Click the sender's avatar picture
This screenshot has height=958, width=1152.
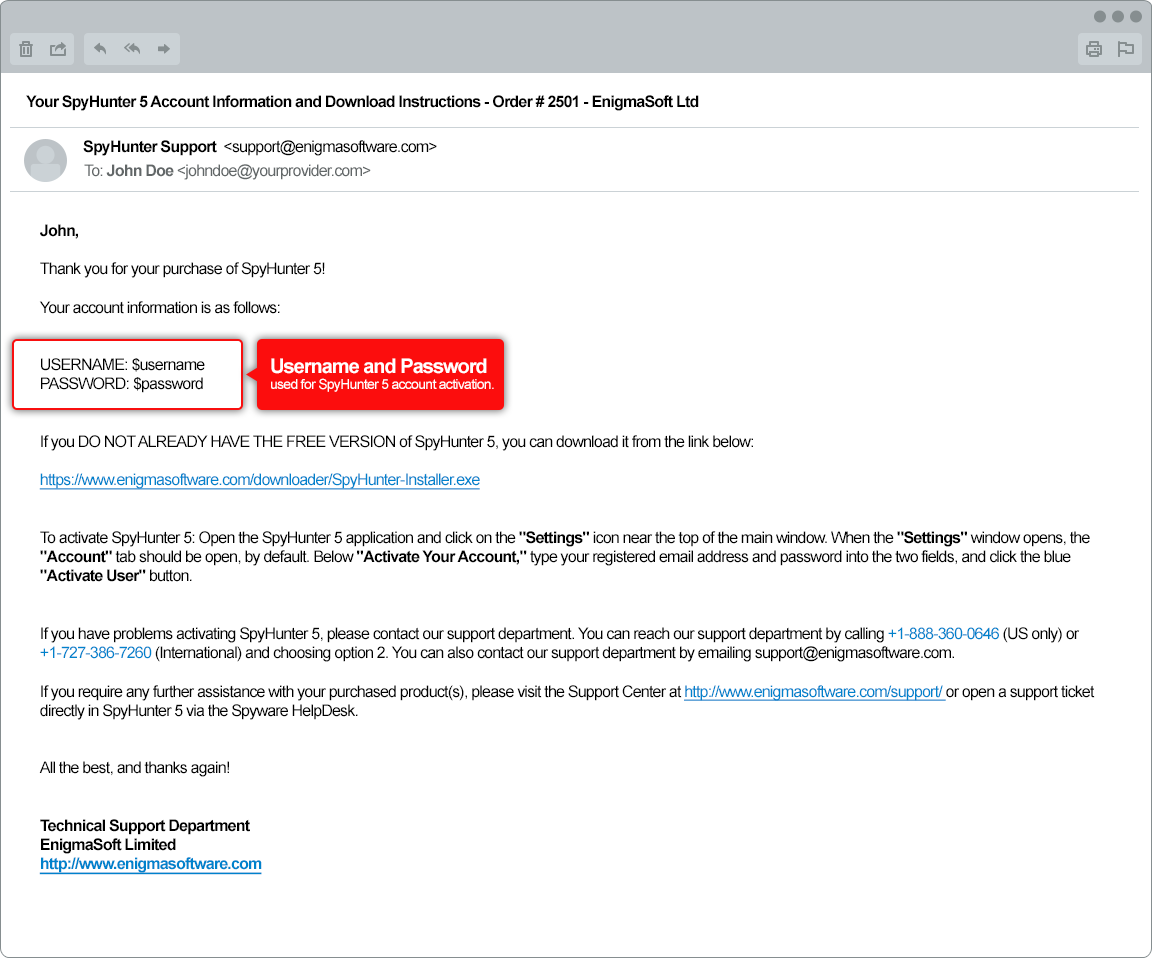[45, 160]
